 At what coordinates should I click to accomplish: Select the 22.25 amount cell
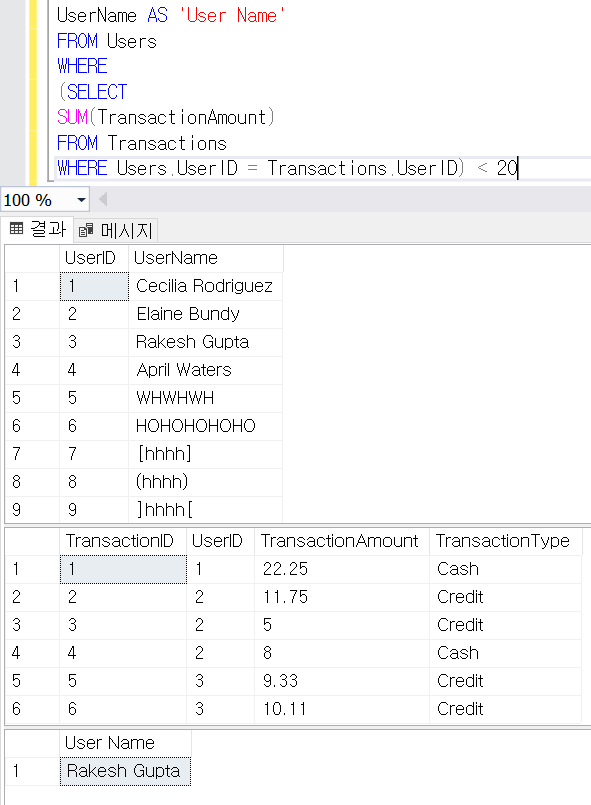coord(342,569)
